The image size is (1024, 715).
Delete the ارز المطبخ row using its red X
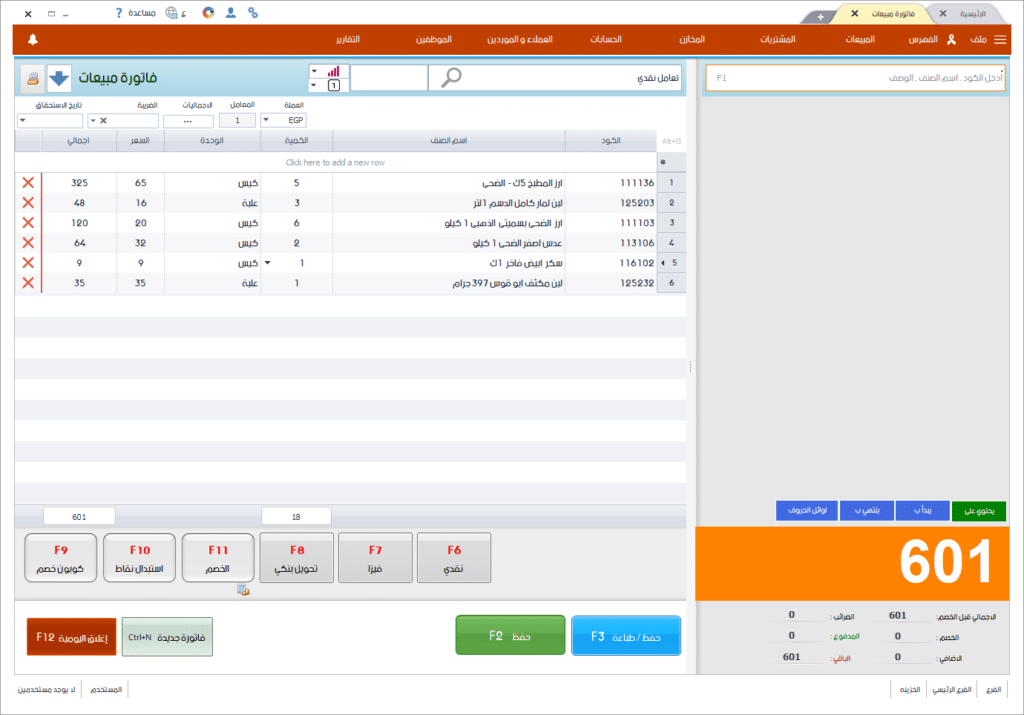point(27,183)
